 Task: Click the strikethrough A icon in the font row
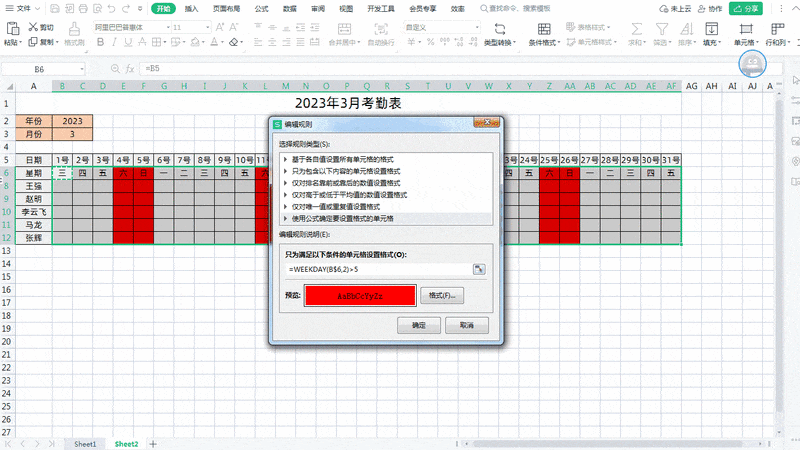pyautogui.click(x=142, y=42)
